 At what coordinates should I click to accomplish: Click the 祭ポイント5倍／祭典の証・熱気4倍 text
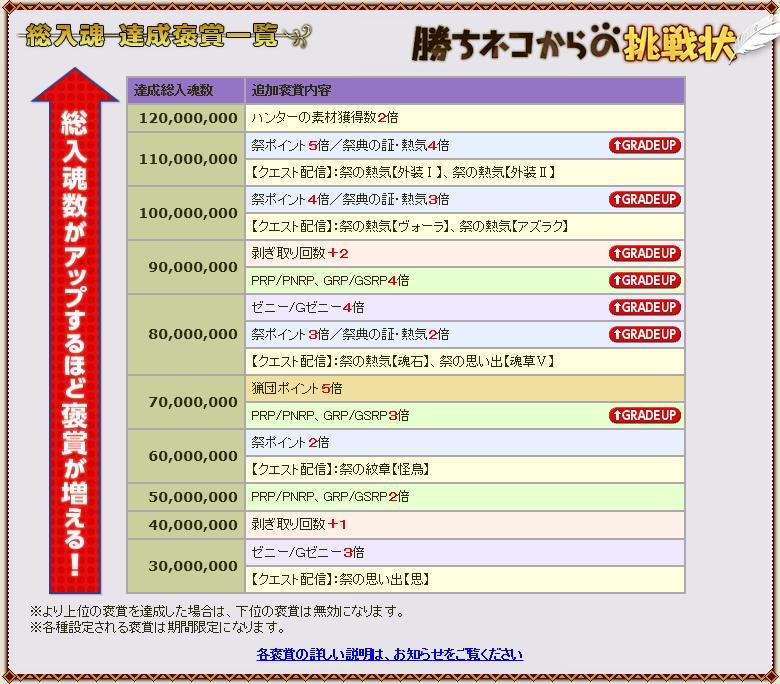click(350, 145)
